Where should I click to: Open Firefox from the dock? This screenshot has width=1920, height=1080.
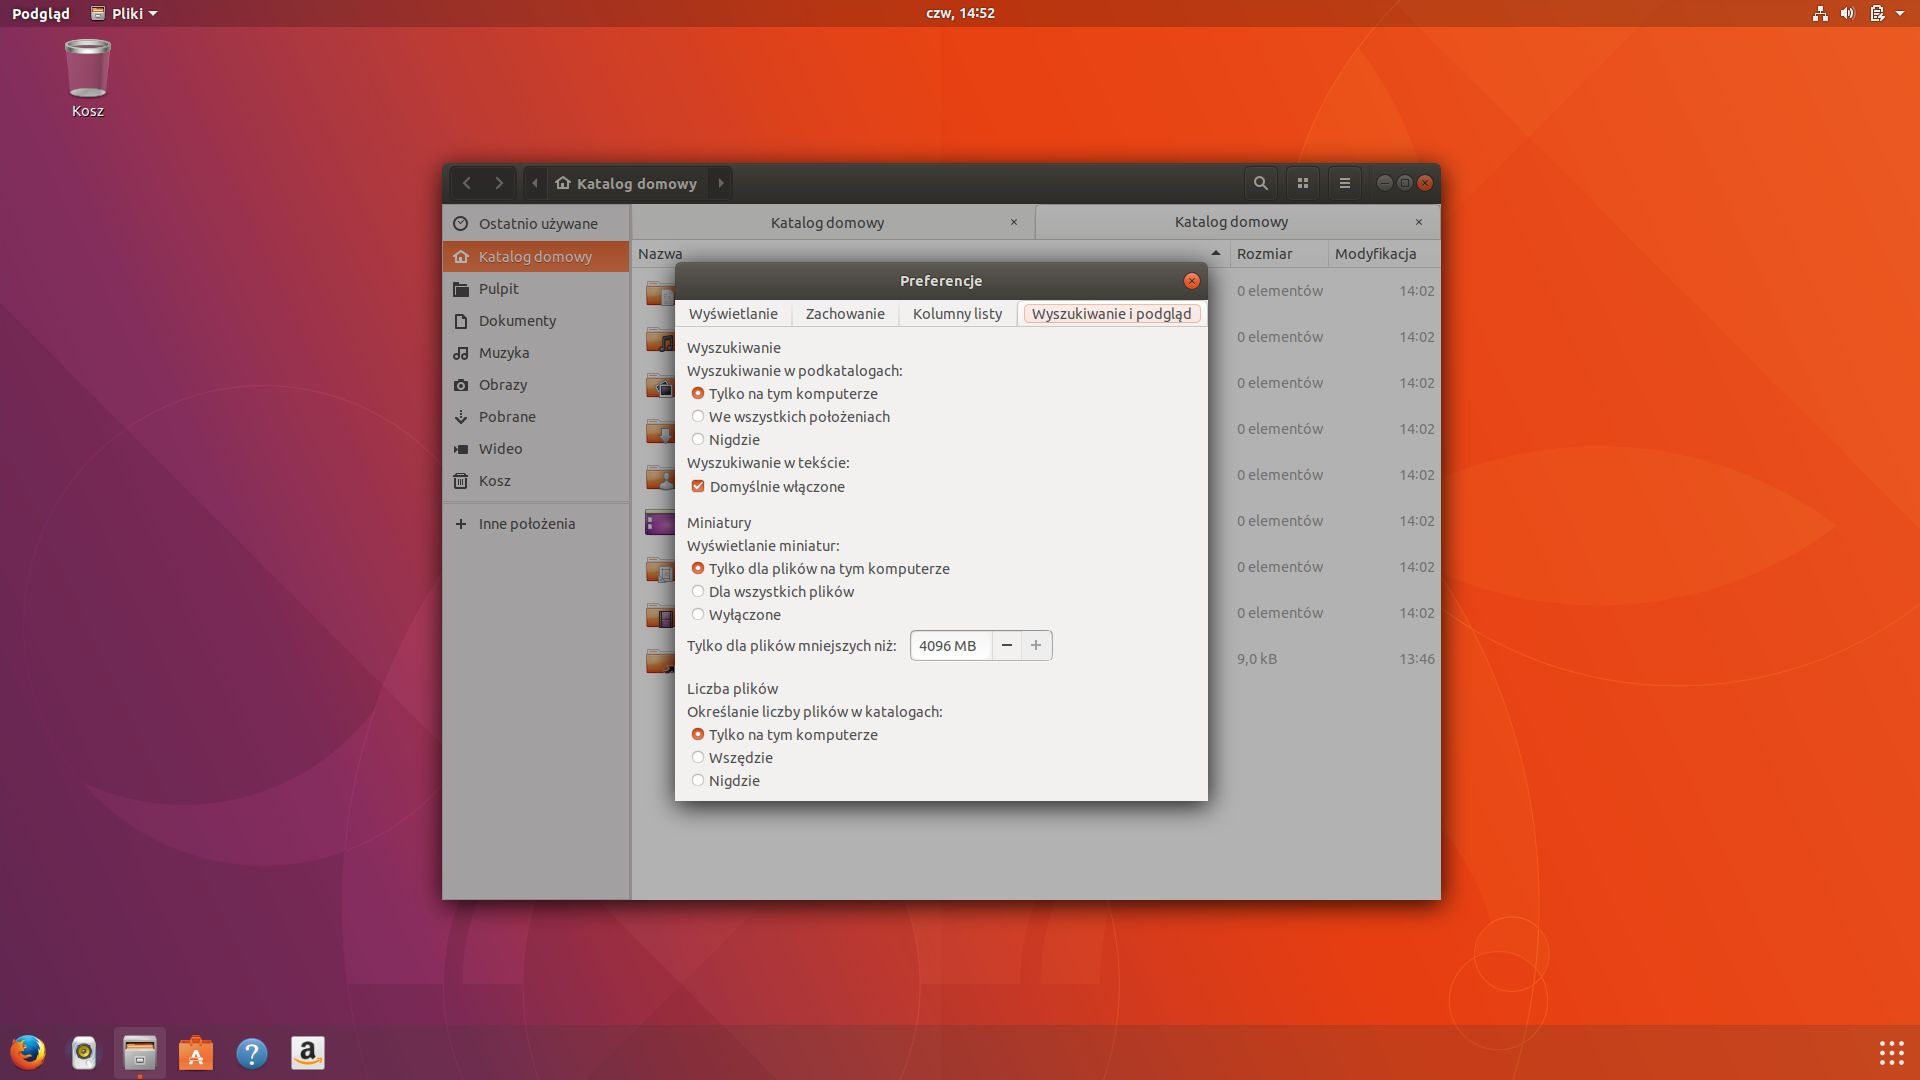28,1052
